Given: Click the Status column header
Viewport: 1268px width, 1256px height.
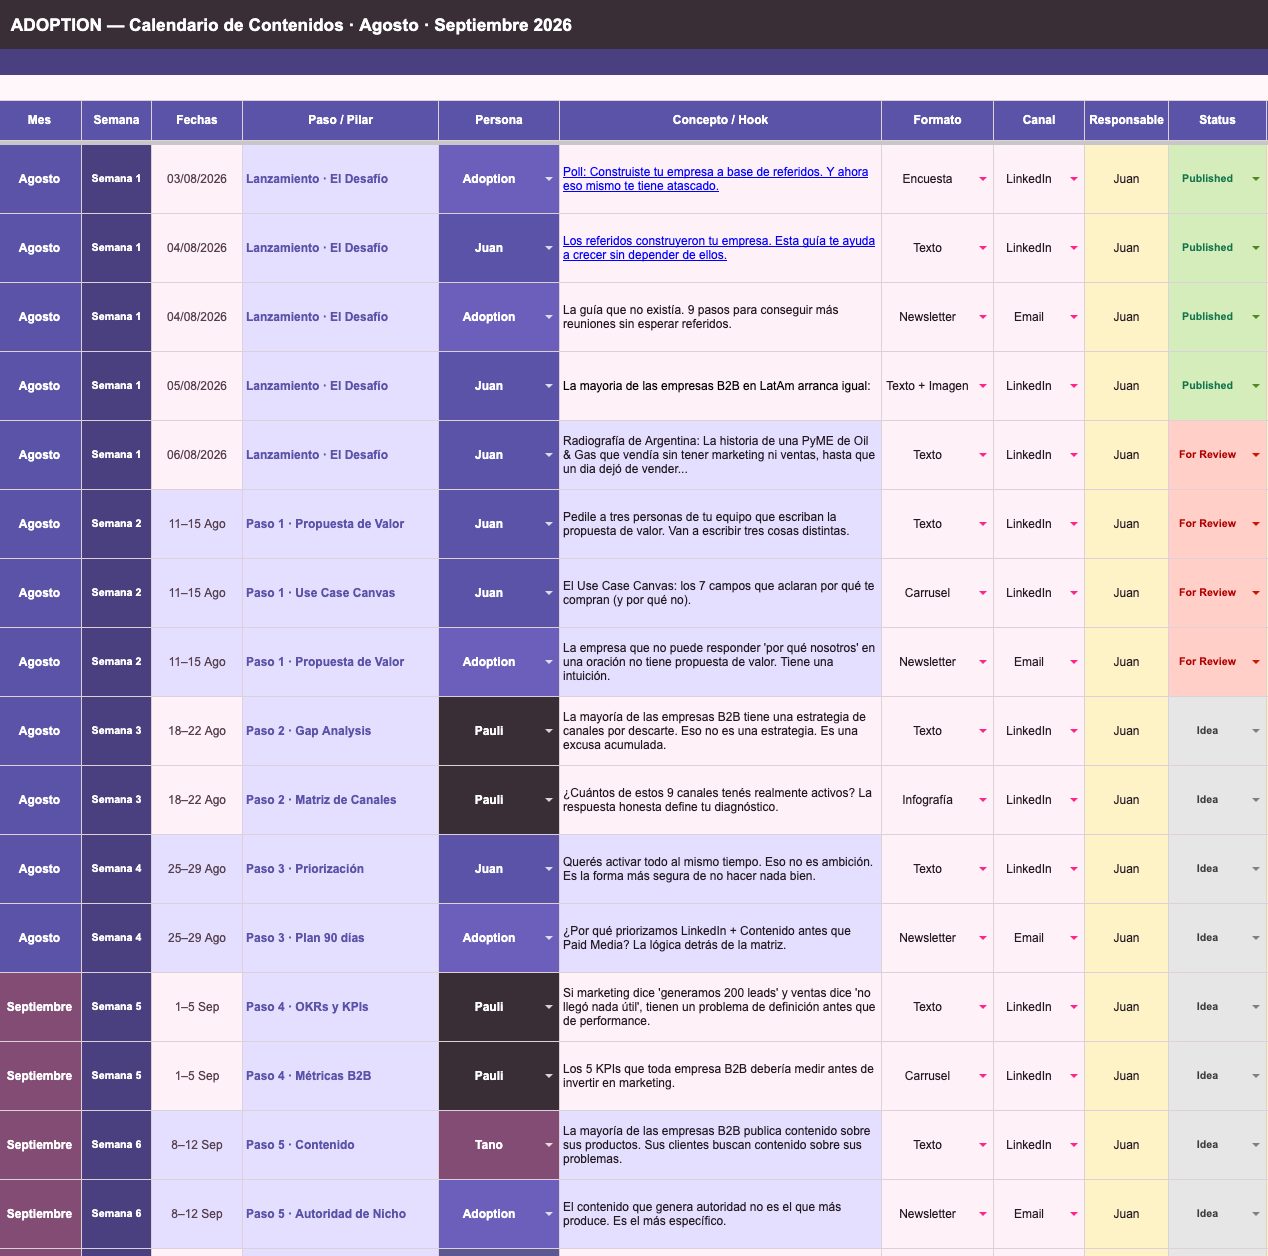Looking at the screenshot, I should click(x=1217, y=120).
